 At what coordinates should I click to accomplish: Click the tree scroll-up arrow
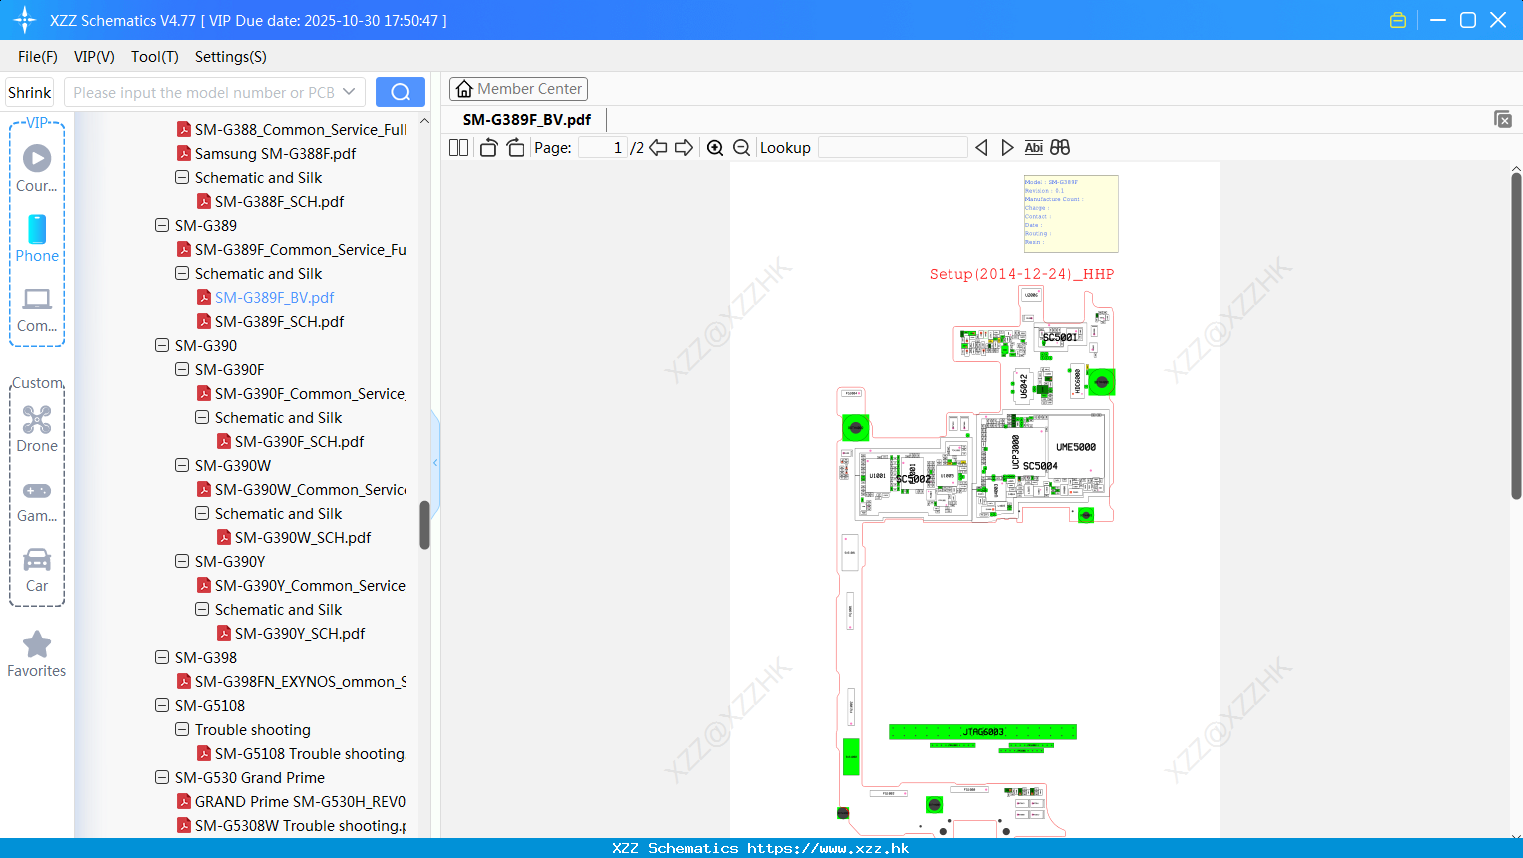tap(424, 120)
